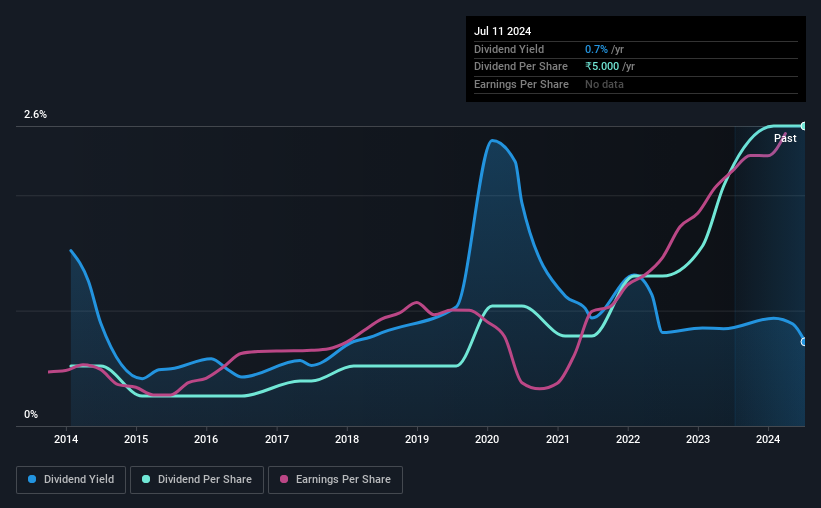The height and width of the screenshot is (508, 821).
Task: Click the No data earnings value
Action: (x=604, y=84)
